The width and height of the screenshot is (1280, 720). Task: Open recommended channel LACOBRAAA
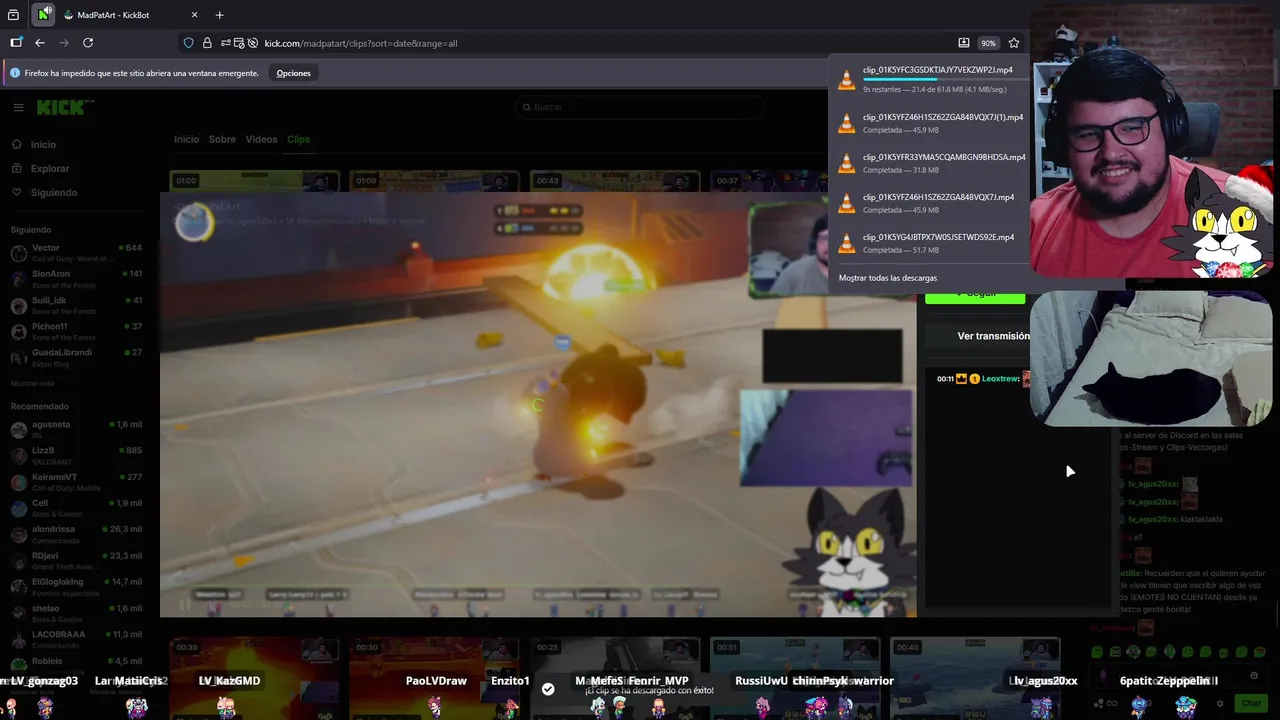pyautogui.click(x=78, y=639)
